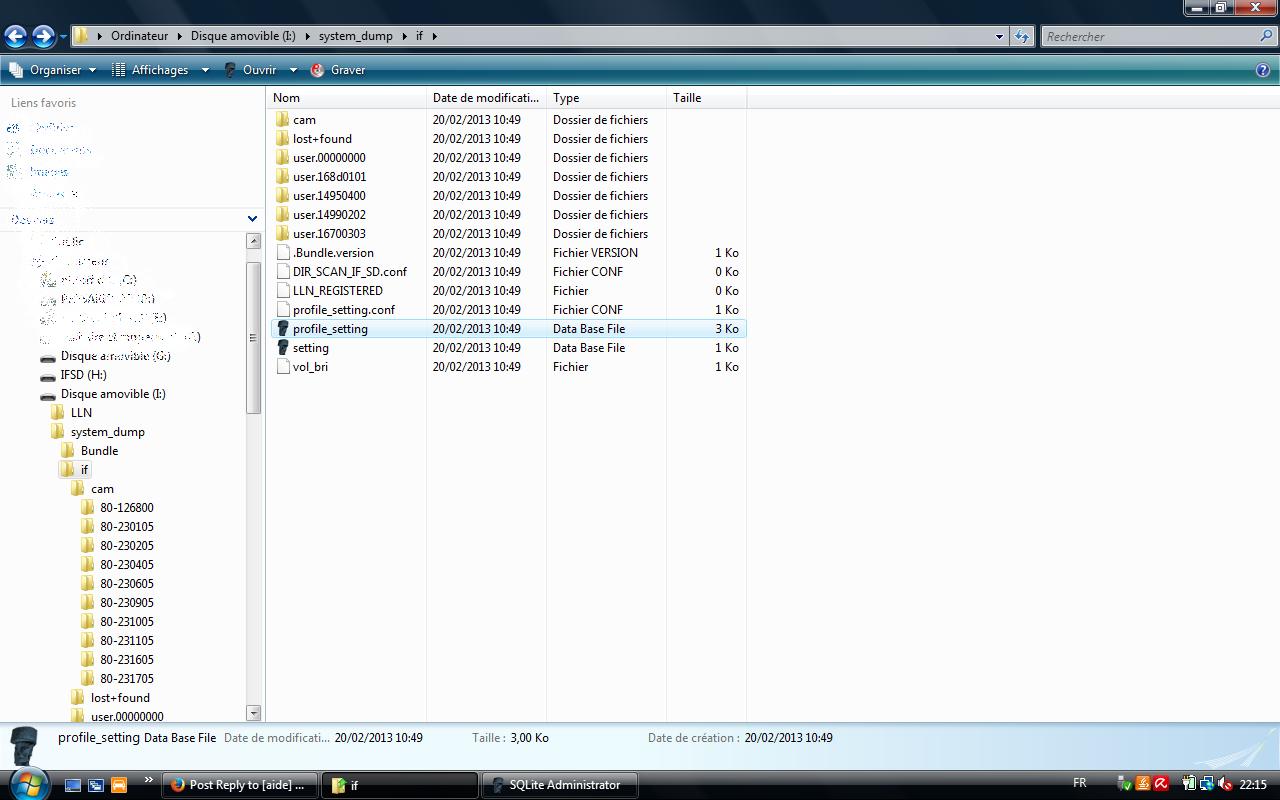Select the setting Data Base File
The image size is (1280, 800).
pos(310,348)
